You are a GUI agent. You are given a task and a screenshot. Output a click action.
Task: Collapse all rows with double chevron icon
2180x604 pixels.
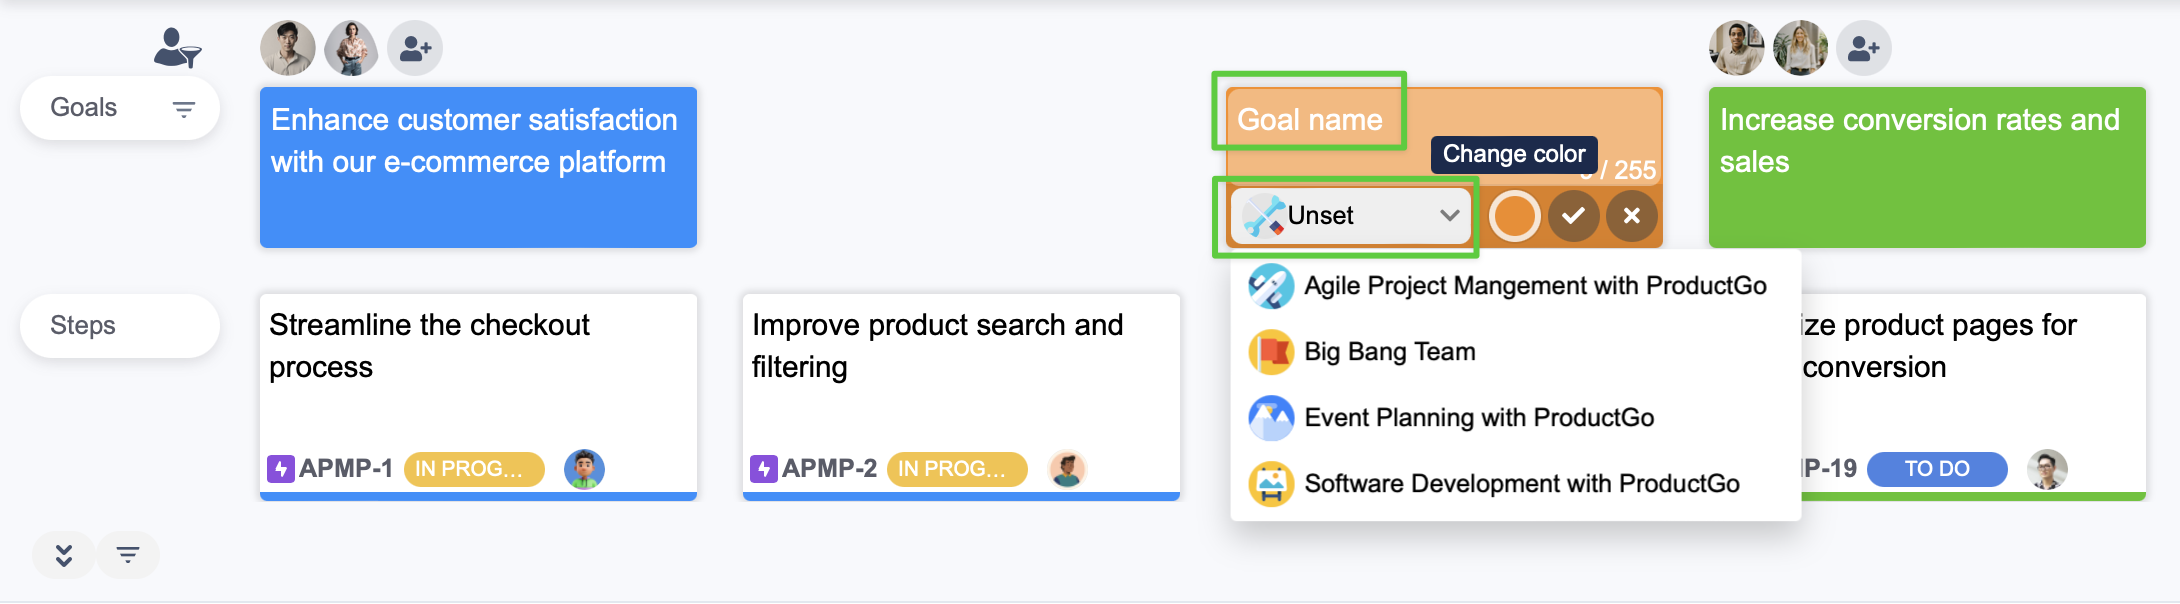[64, 555]
